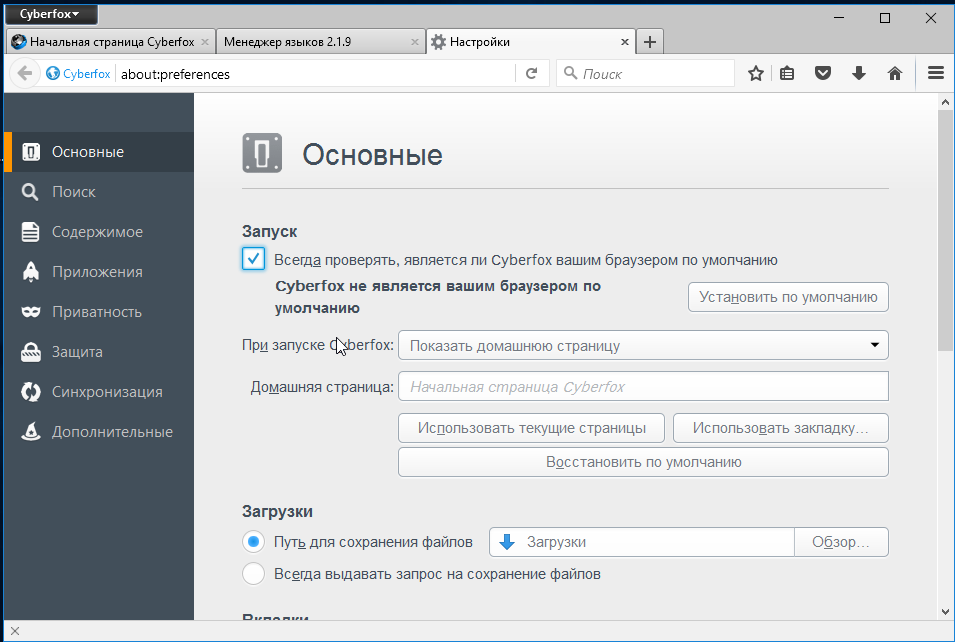
Task: Click Установить по умолчанию button
Action: 788,297
